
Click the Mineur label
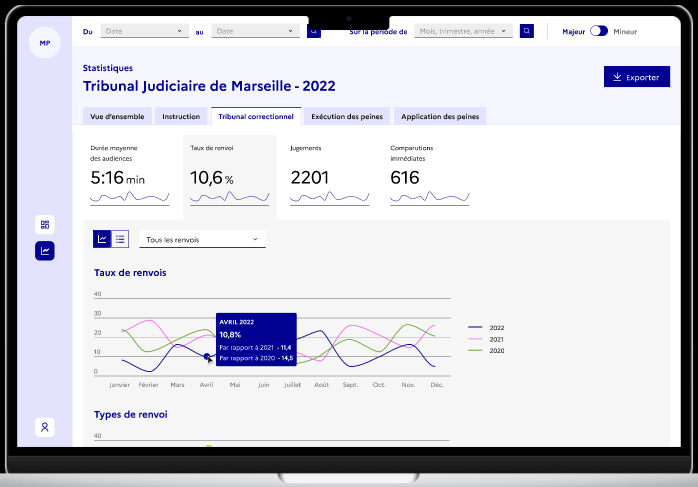point(625,32)
